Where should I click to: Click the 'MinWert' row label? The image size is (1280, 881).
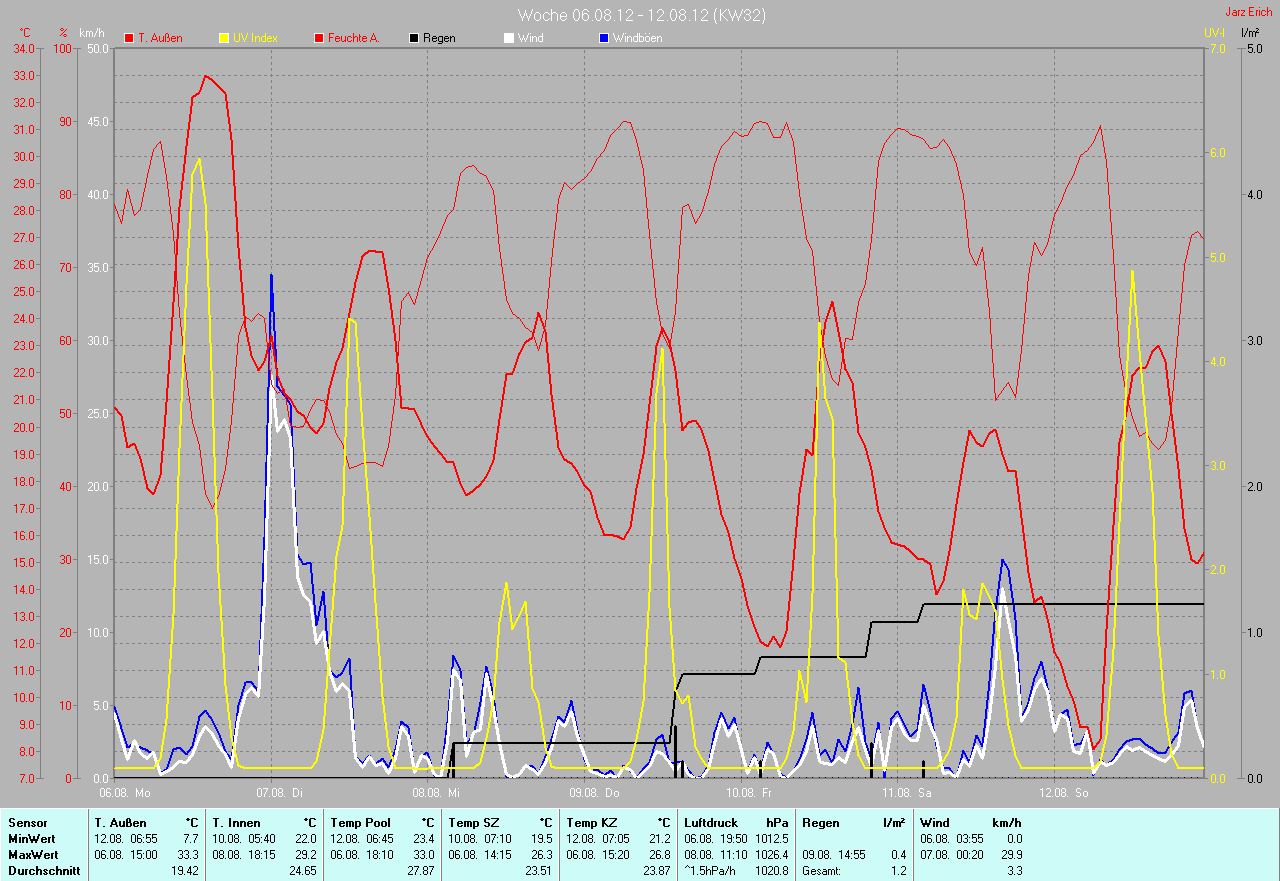(x=30, y=838)
